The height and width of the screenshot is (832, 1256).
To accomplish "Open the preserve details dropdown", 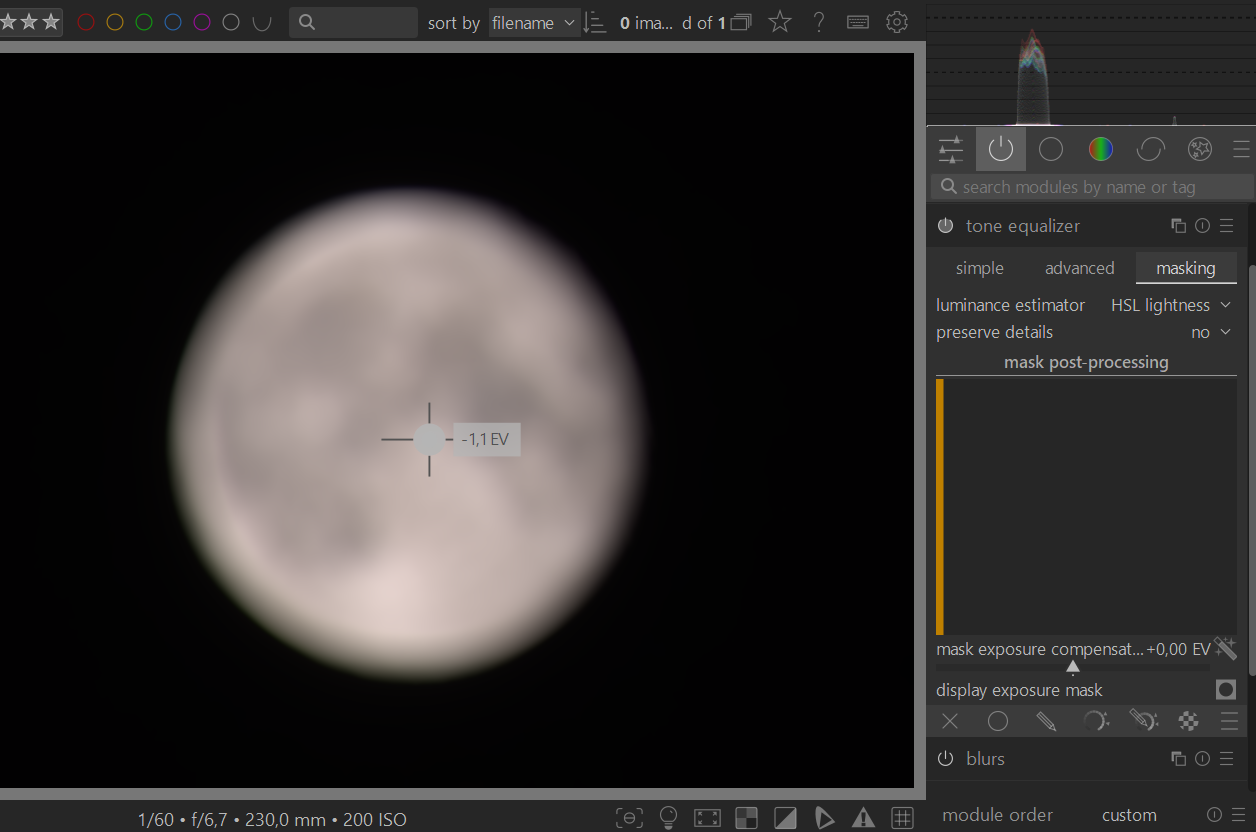I will point(1210,332).
